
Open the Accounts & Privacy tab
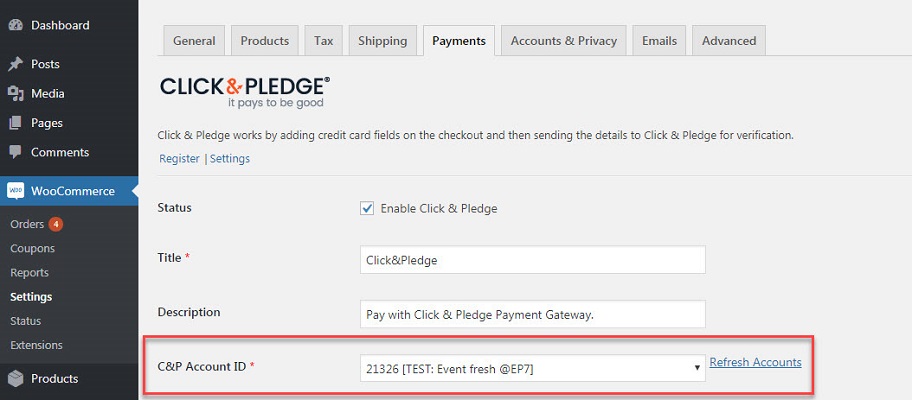point(564,41)
